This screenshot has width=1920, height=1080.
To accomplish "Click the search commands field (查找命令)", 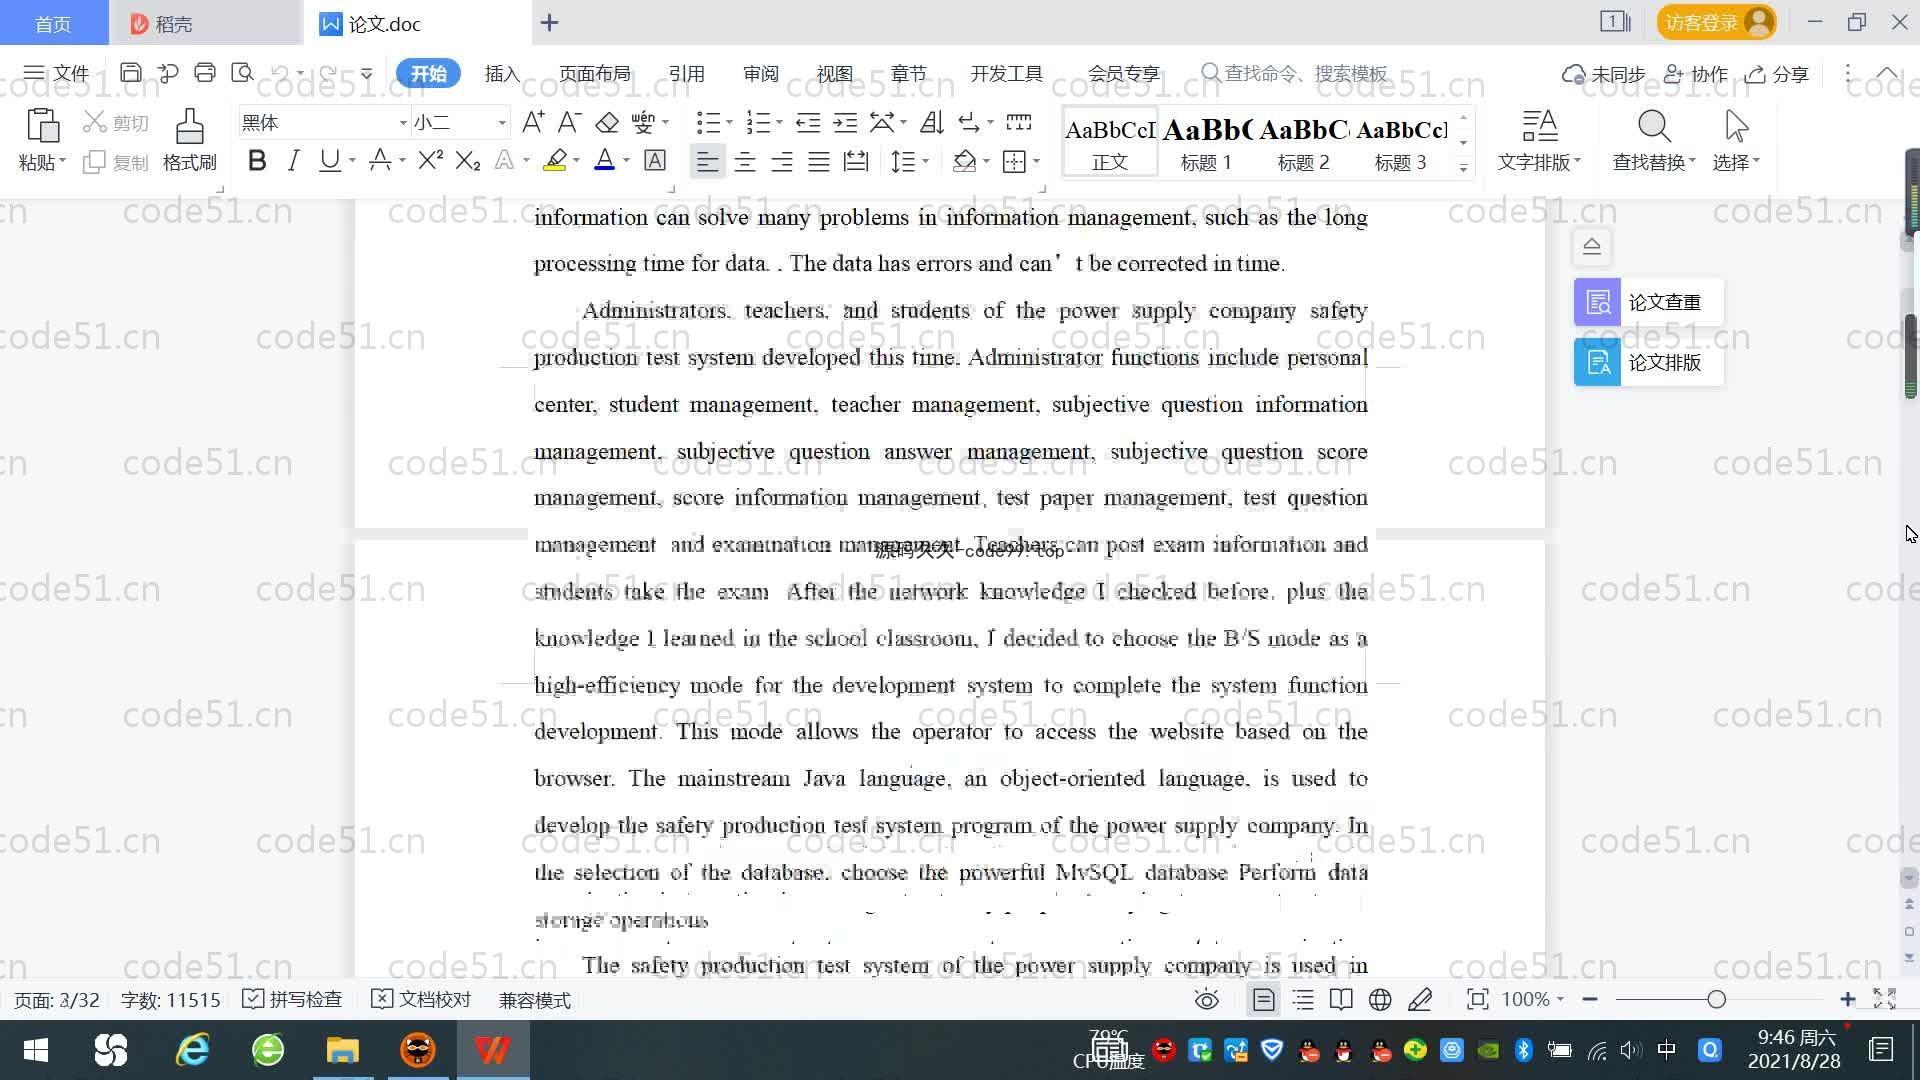I will pos(1295,74).
